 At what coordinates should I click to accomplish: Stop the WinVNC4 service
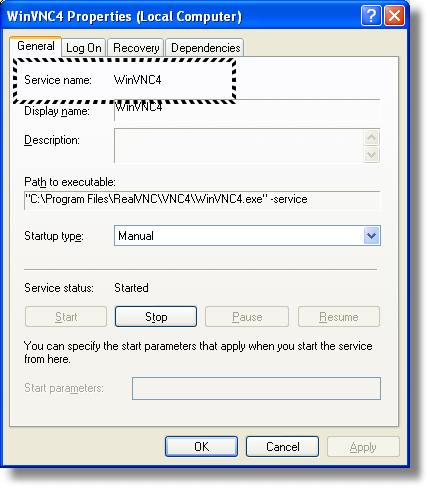point(156,317)
